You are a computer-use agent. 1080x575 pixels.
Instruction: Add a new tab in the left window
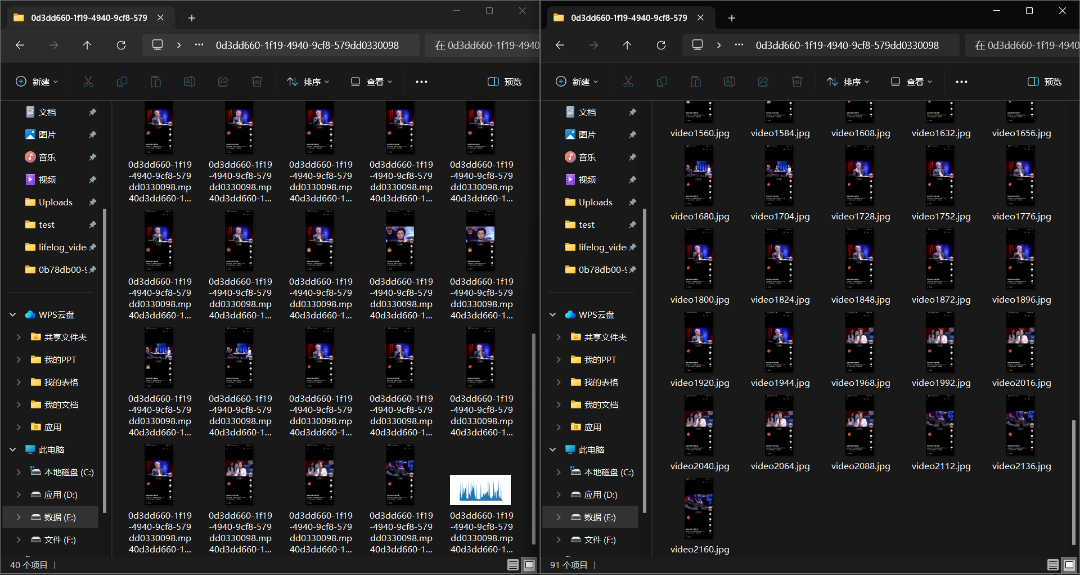191,18
